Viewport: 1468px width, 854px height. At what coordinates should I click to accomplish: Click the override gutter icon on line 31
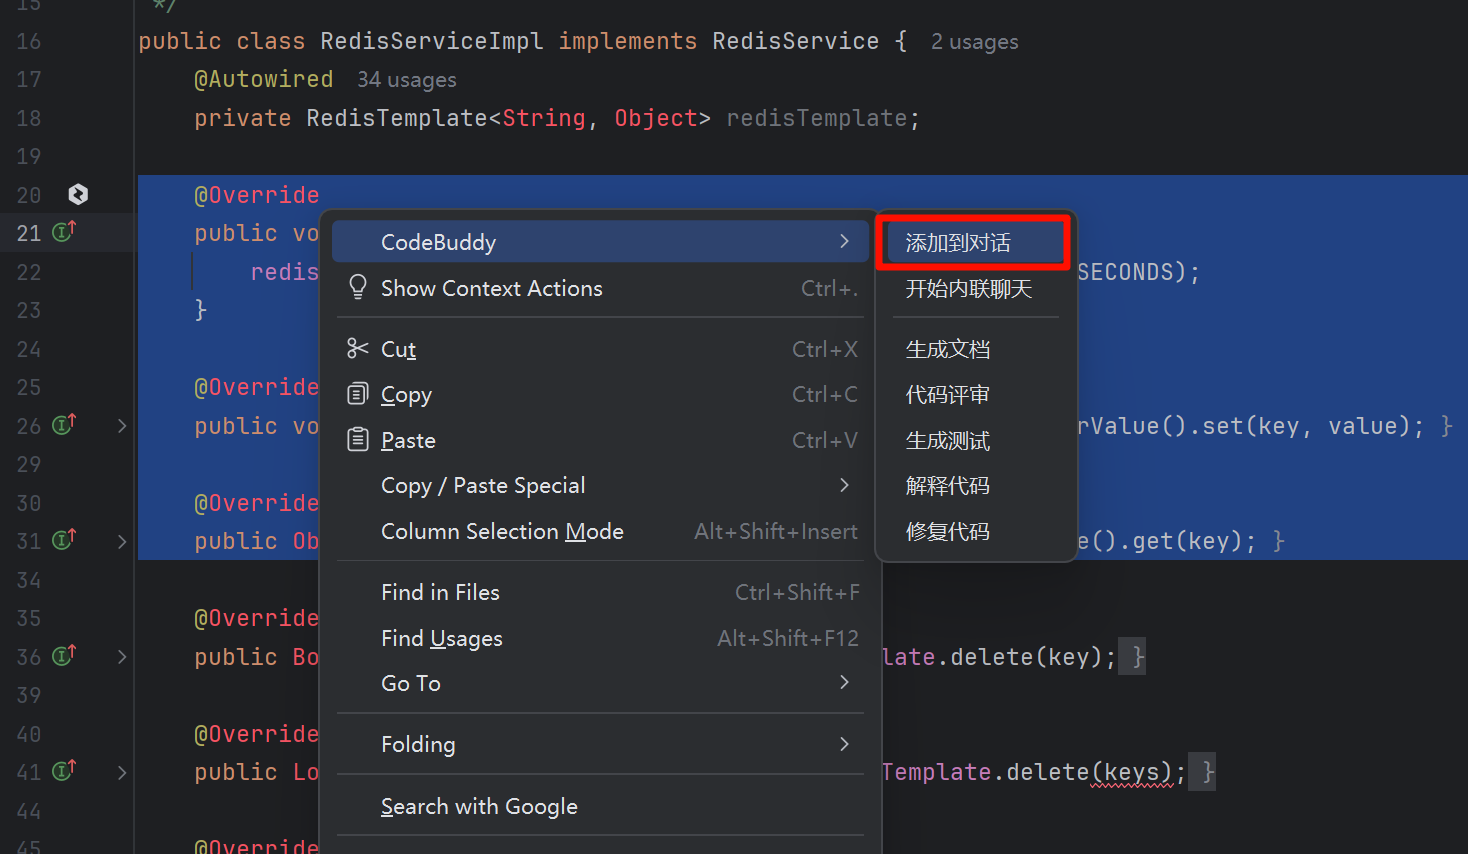tap(64, 540)
